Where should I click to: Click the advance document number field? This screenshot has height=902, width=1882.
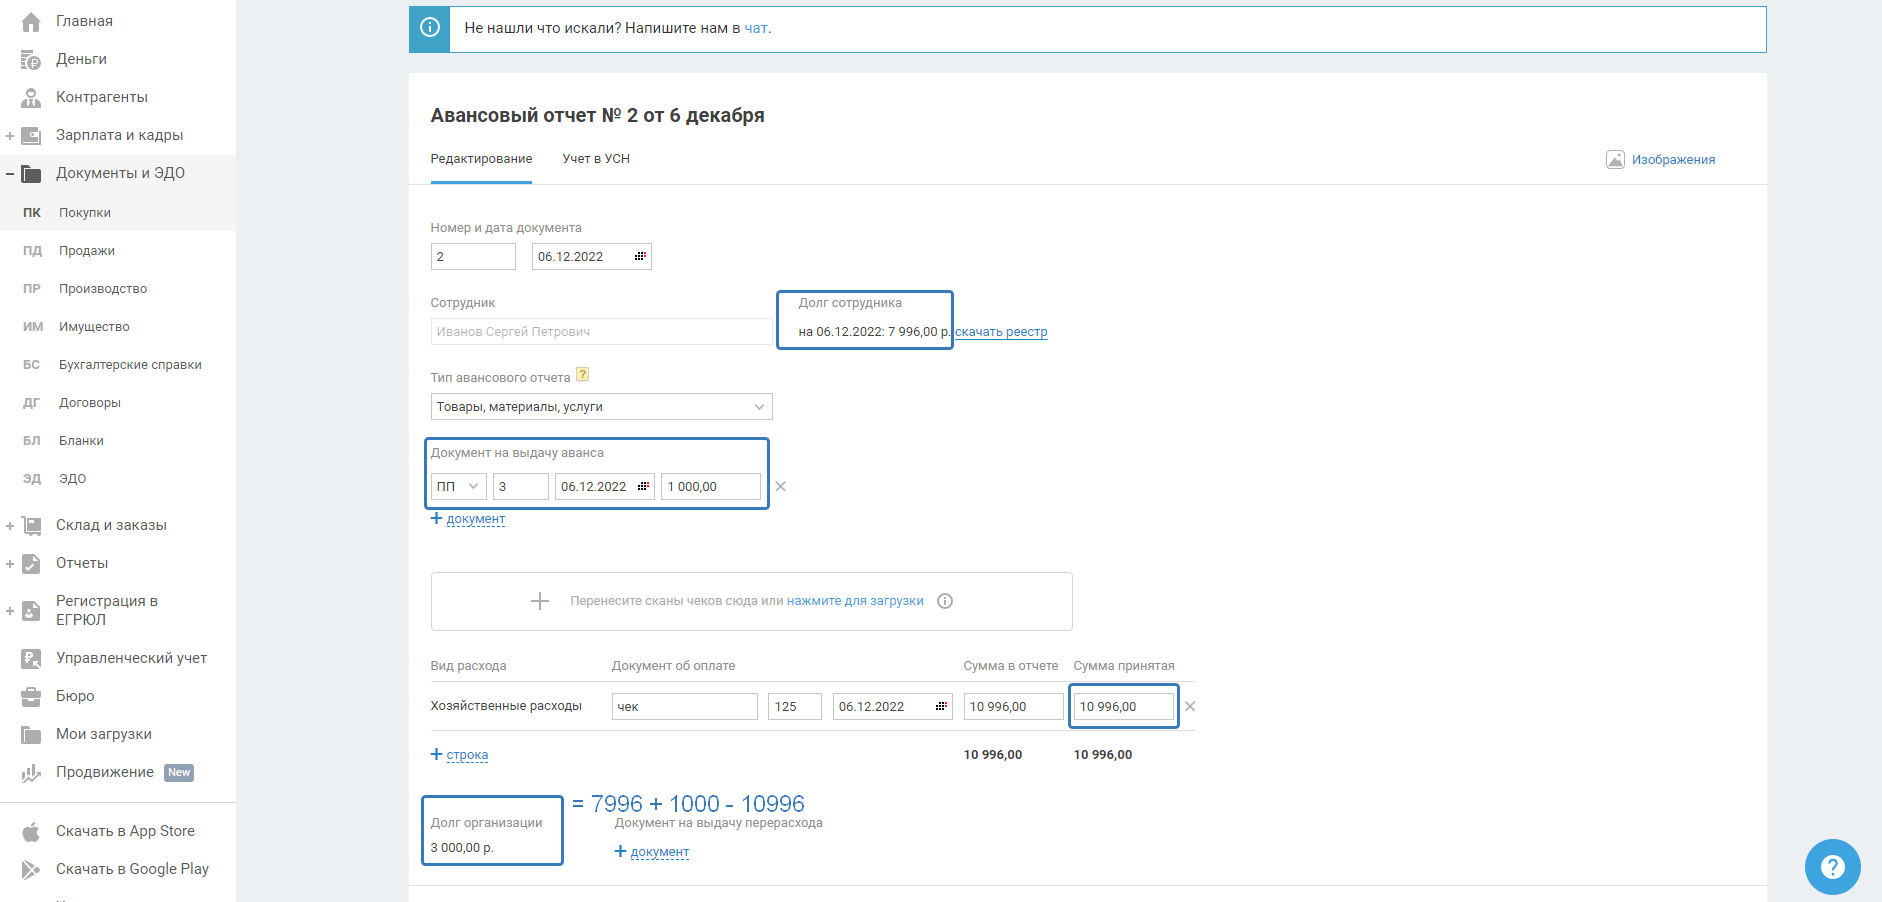point(521,487)
